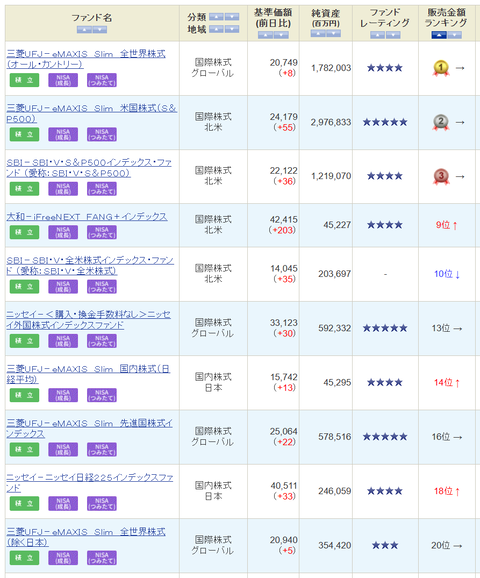Click the bronze rank 3 medal
Screen dimensions: 480x578
tap(441, 177)
